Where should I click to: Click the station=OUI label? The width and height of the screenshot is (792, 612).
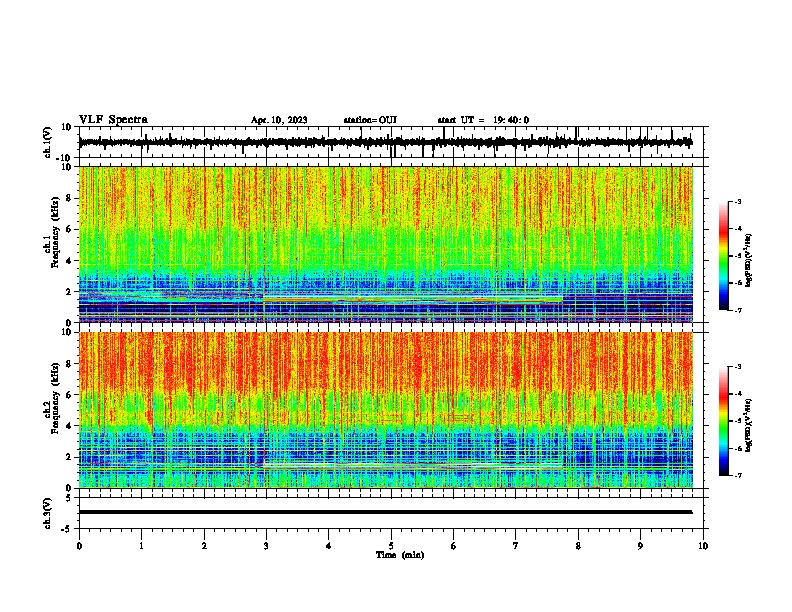tap(370, 120)
